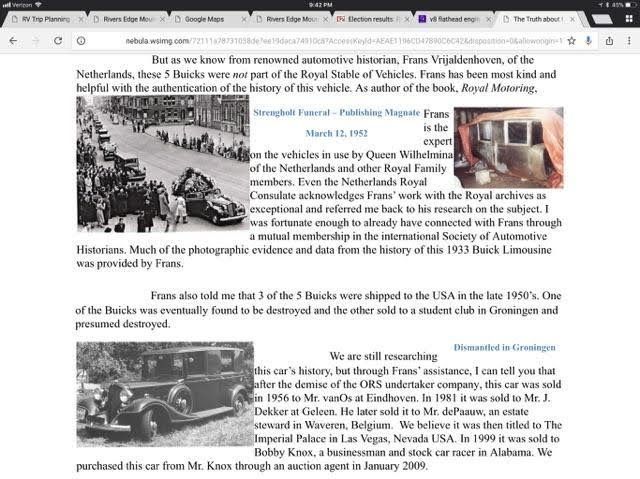Switch to the v8 flathead engine tab
The image size is (640, 479).
pos(454,19)
